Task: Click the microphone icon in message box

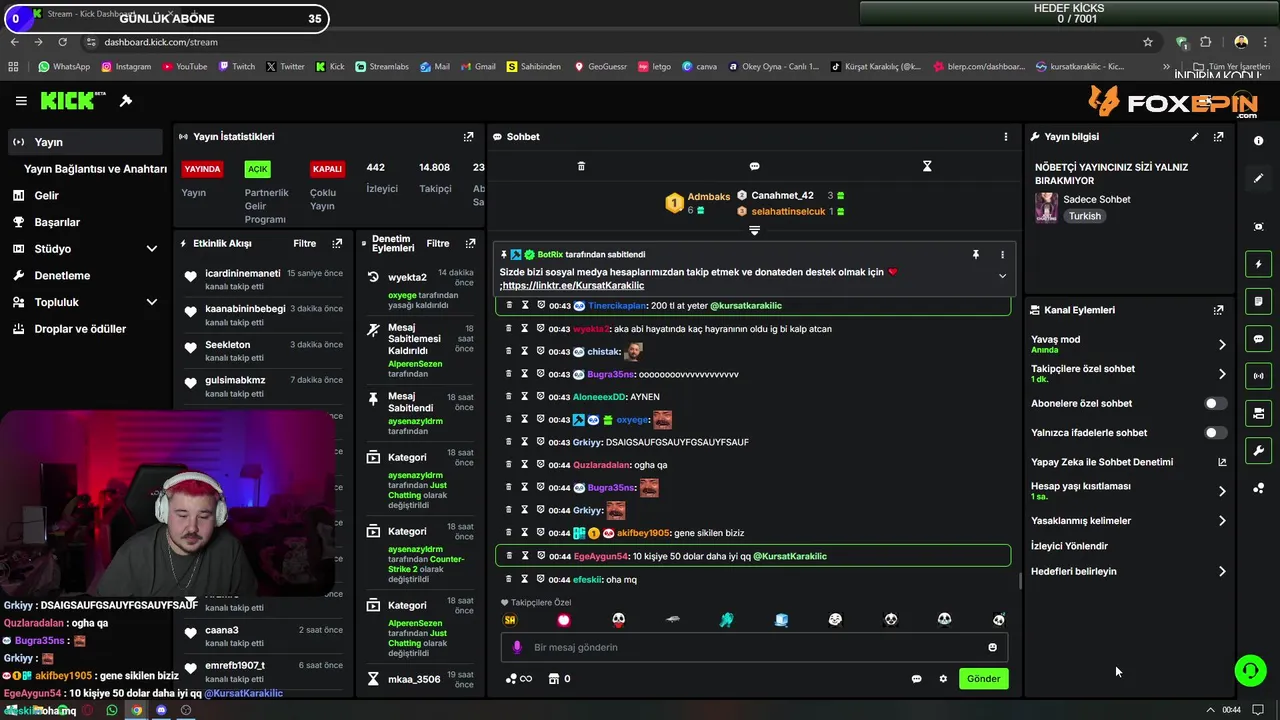Action: pyautogui.click(x=517, y=647)
